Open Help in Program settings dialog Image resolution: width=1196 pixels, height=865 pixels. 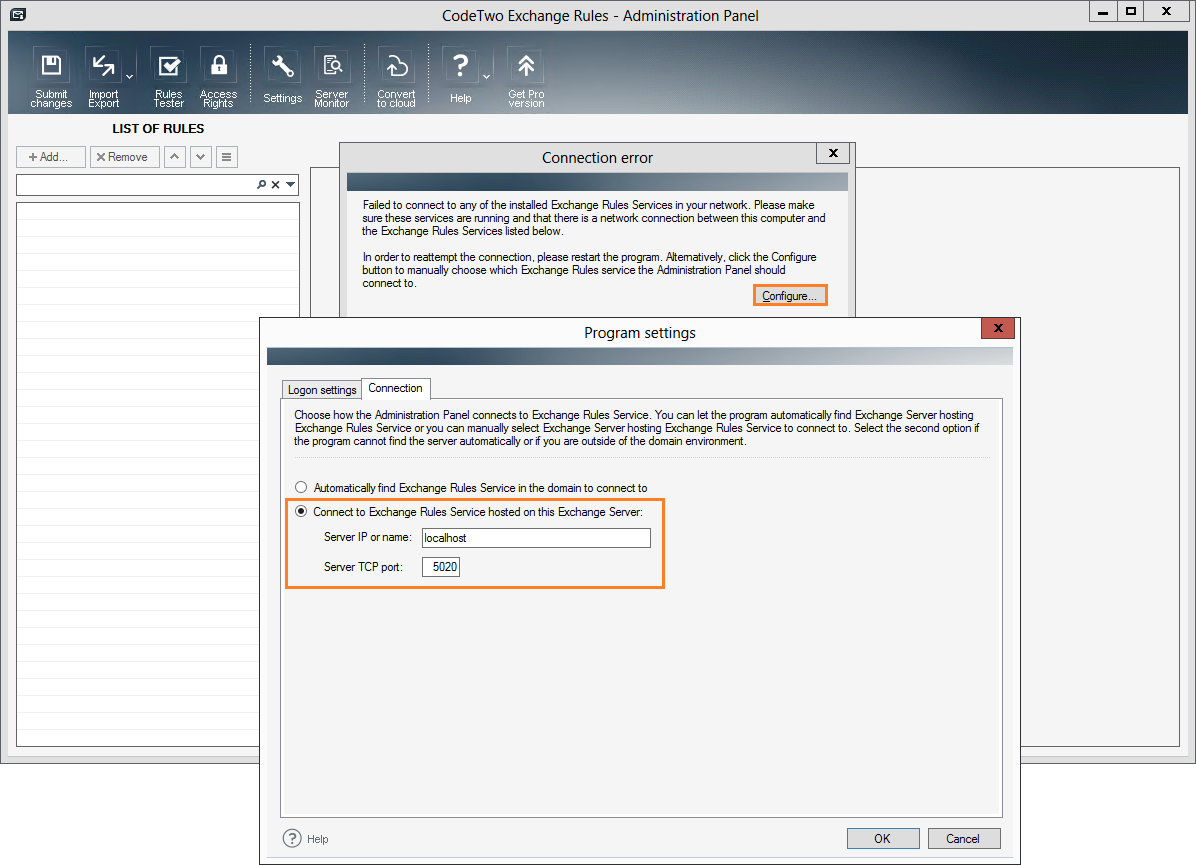point(306,838)
